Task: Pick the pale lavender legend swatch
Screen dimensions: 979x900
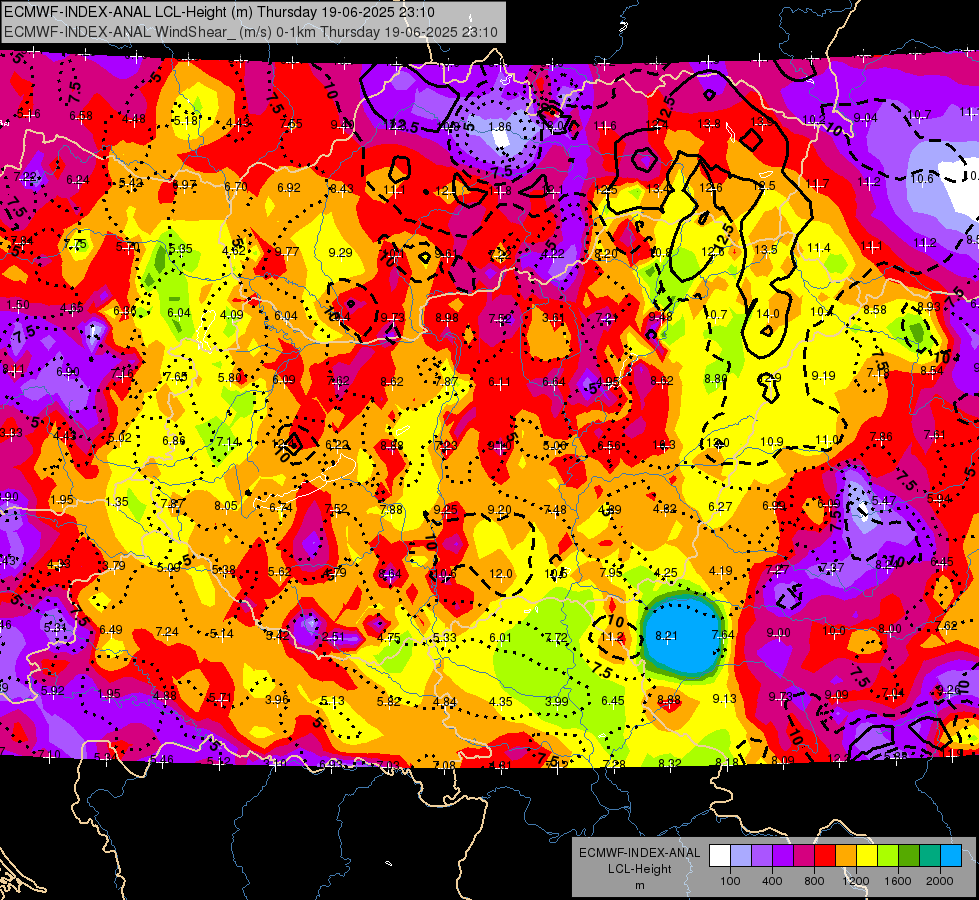Action: [741, 855]
